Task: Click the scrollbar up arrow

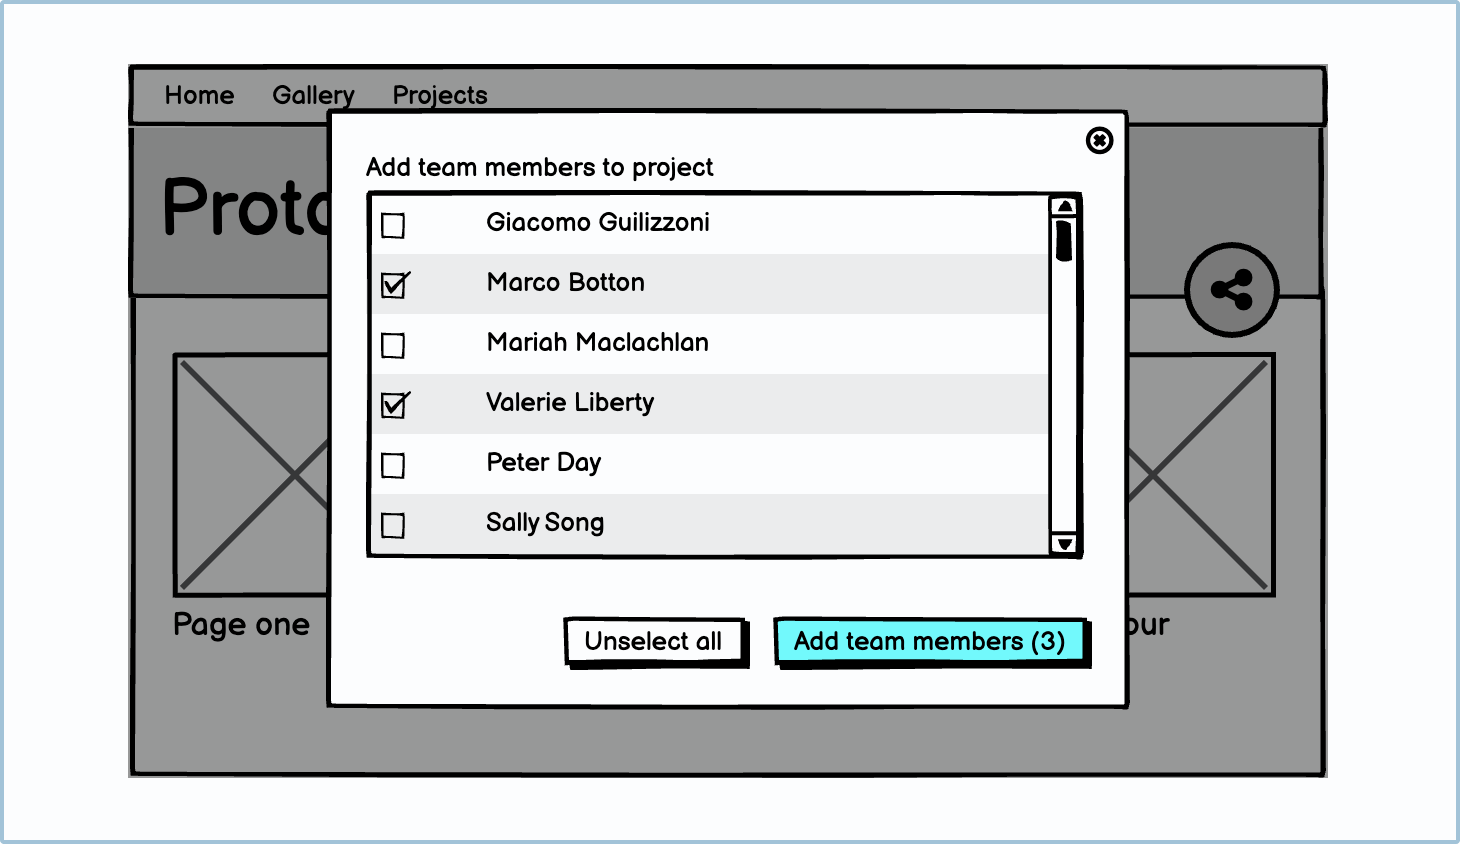Action: (x=1064, y=207)
